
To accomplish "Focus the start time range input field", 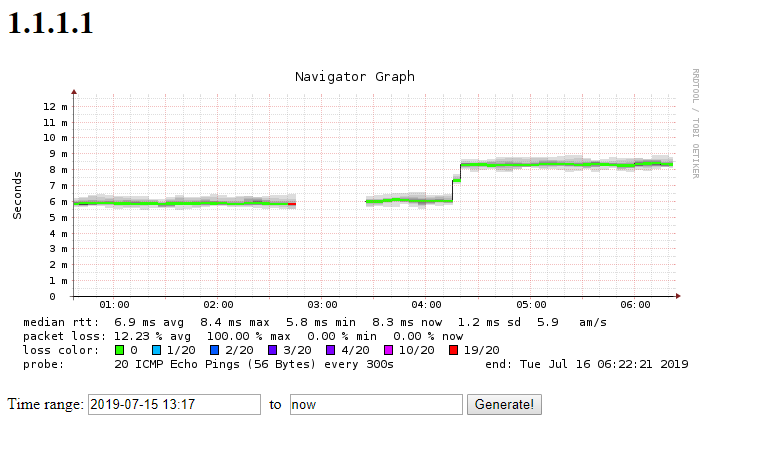I will pyautogui.click(x=174, y=405).
